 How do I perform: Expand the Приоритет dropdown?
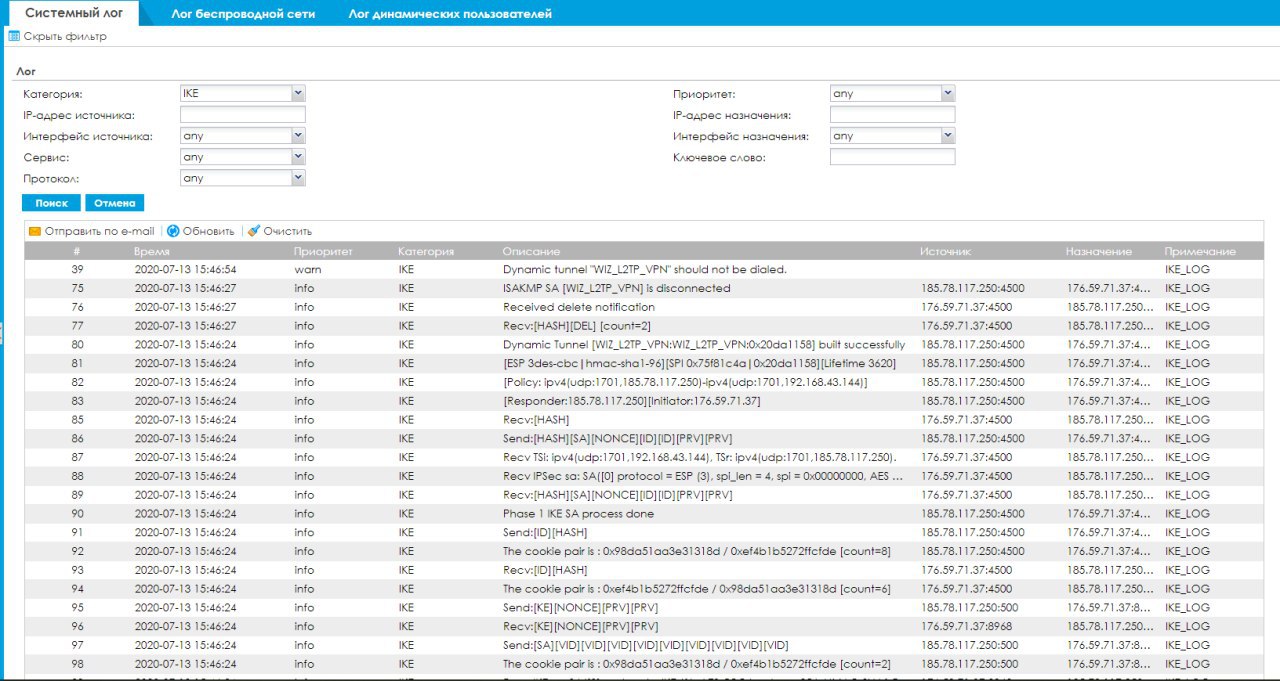(x=892, y=93)
